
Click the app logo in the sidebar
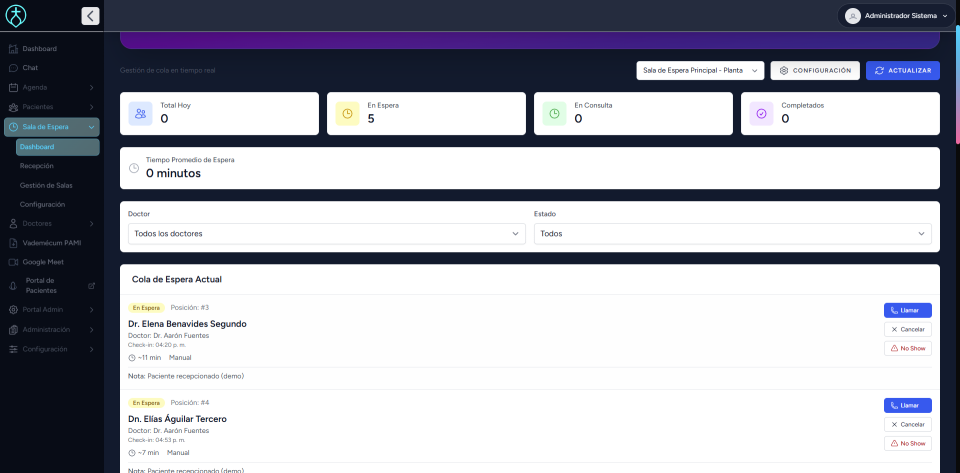tap(17, 16)
